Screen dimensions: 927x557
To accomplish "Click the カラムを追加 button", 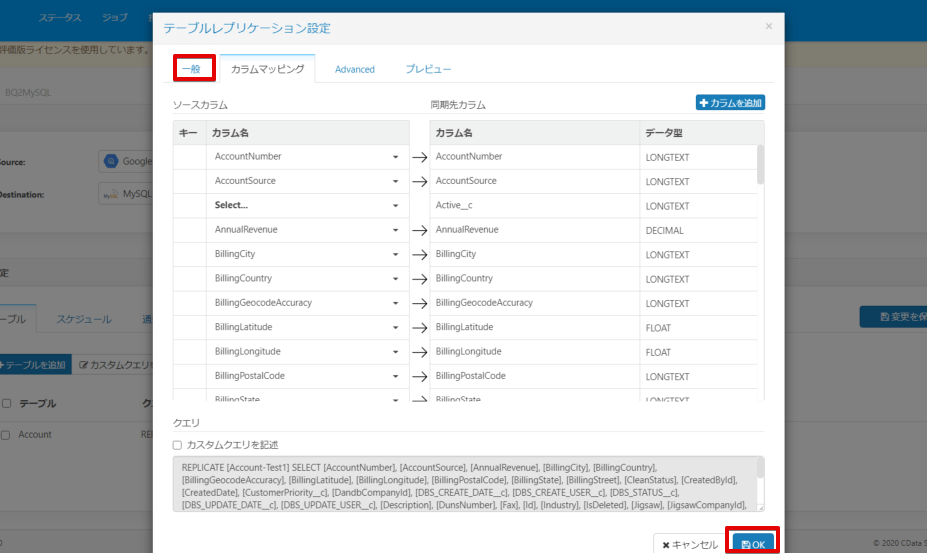I will click(x=730, y=103).
